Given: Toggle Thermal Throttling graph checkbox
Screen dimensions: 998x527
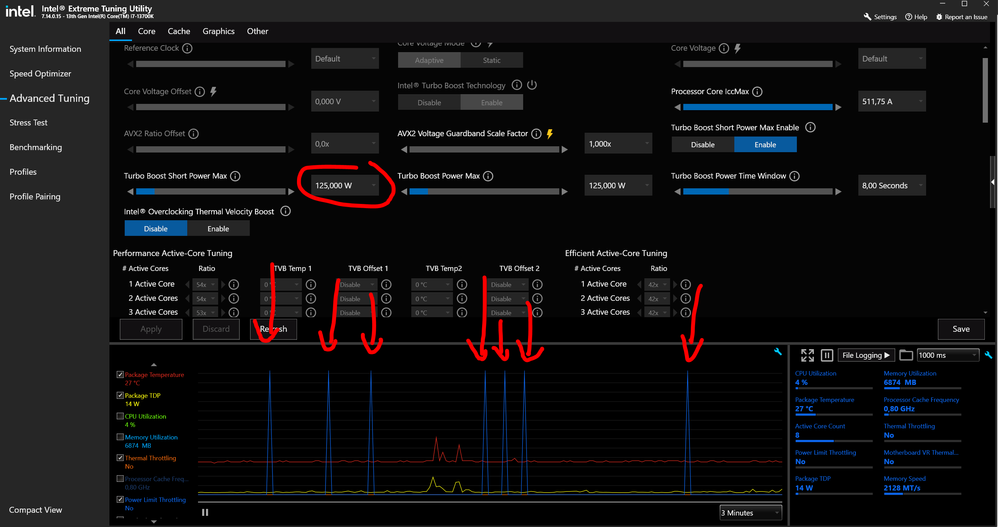Looking at the screenshot, I should (120, 458).
